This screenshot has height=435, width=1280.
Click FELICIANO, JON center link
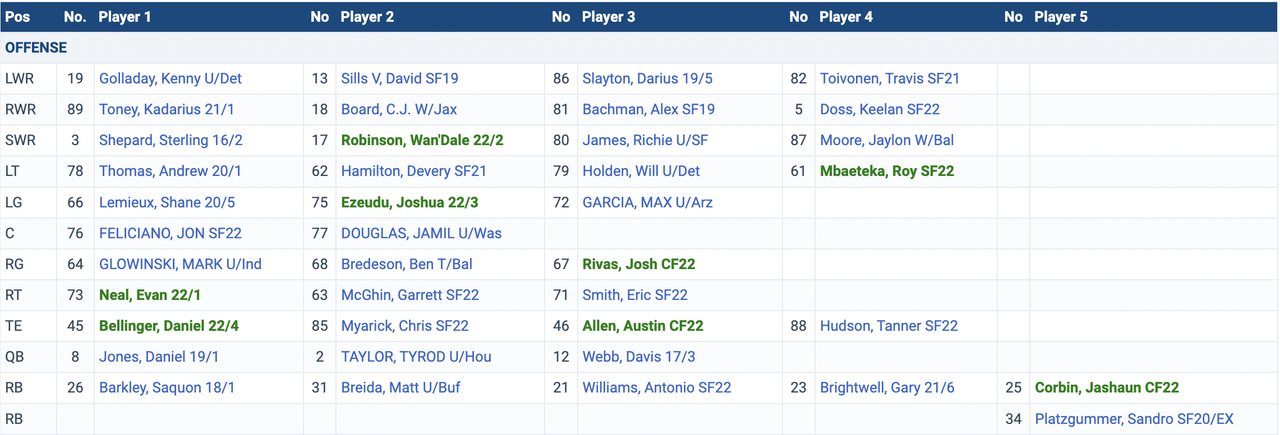tap(170, 233)
